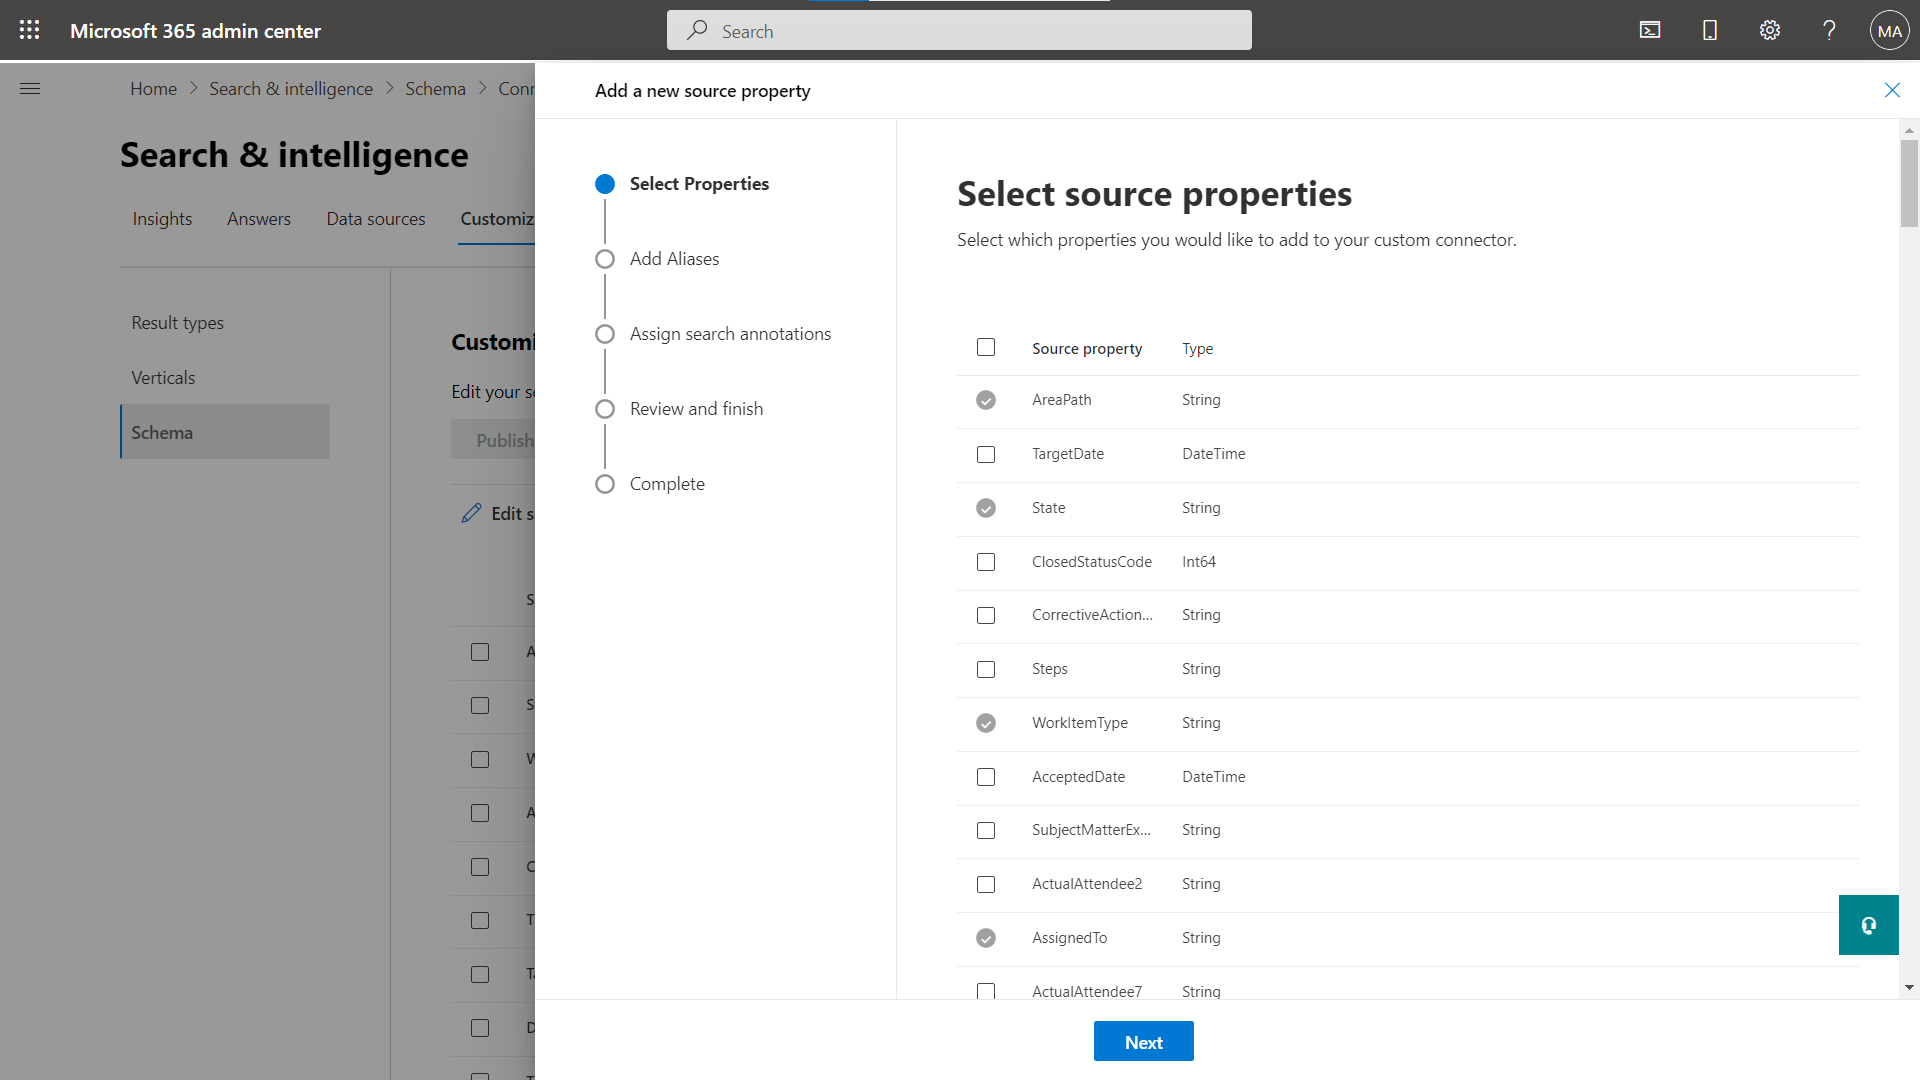Click the Data sources tab
This screenshot has height=1080, width=1920.
(376, 218)
